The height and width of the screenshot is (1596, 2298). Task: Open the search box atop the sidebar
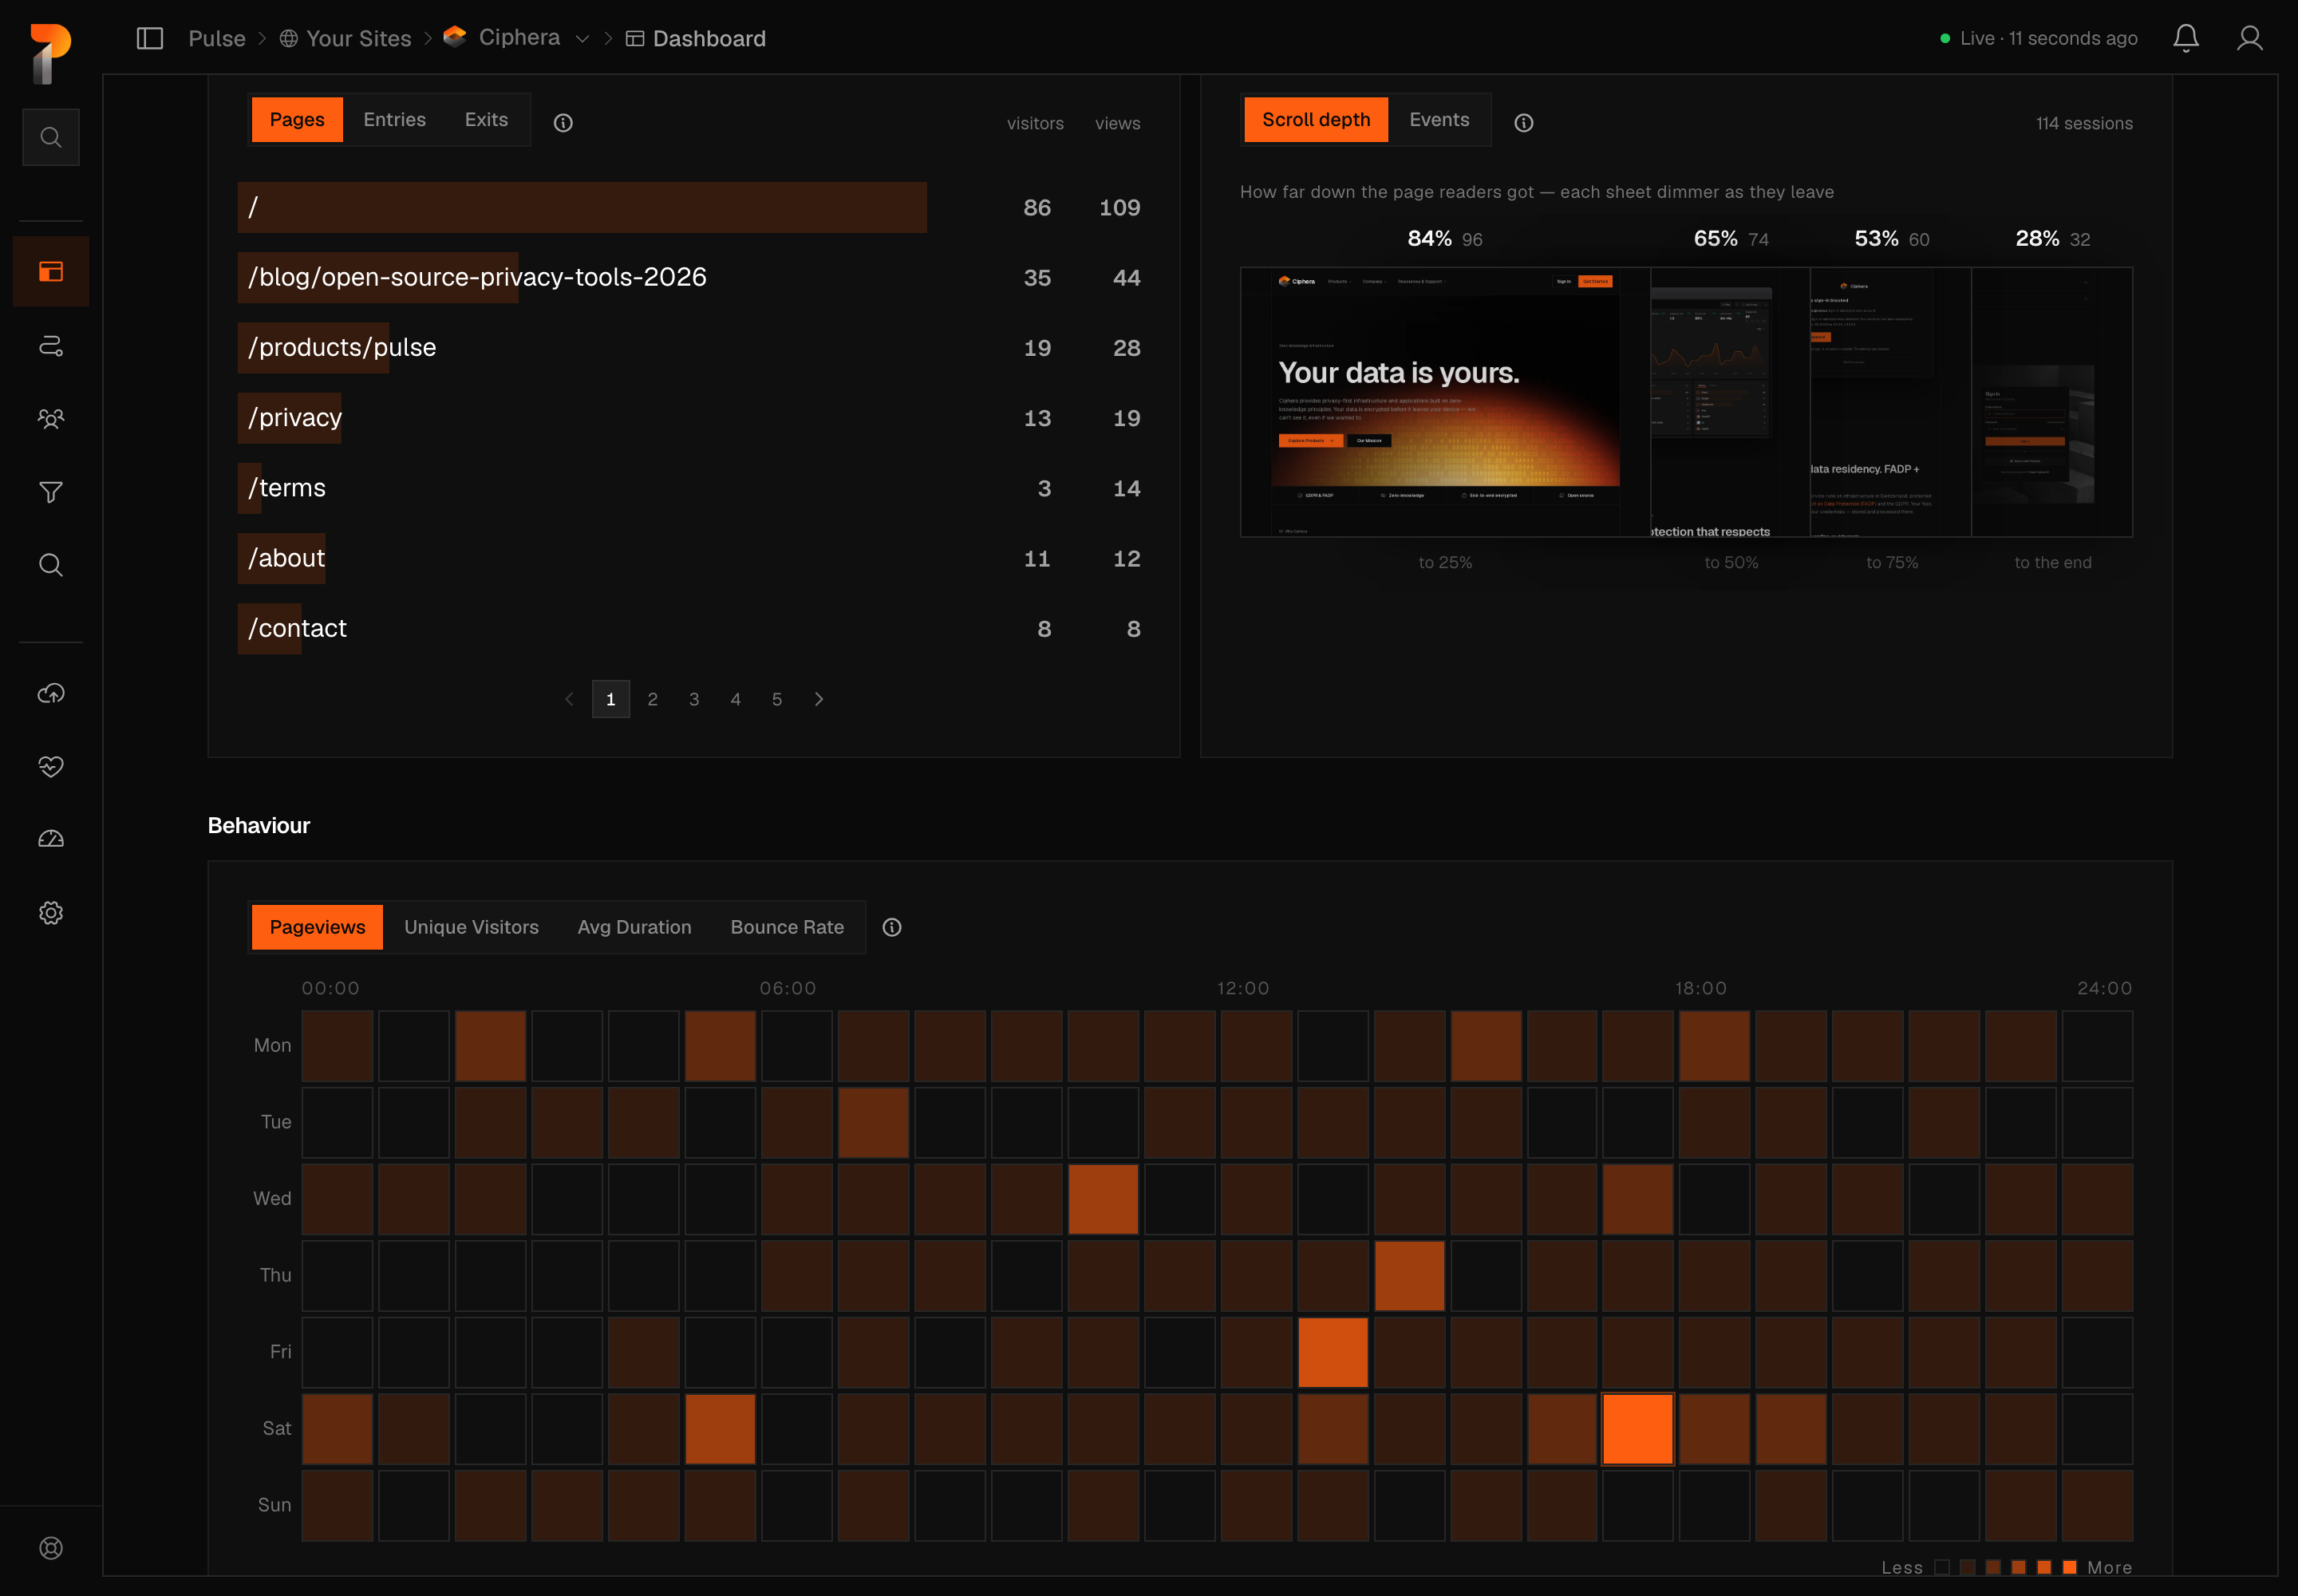pyautogui.click(x=51, y=137)
